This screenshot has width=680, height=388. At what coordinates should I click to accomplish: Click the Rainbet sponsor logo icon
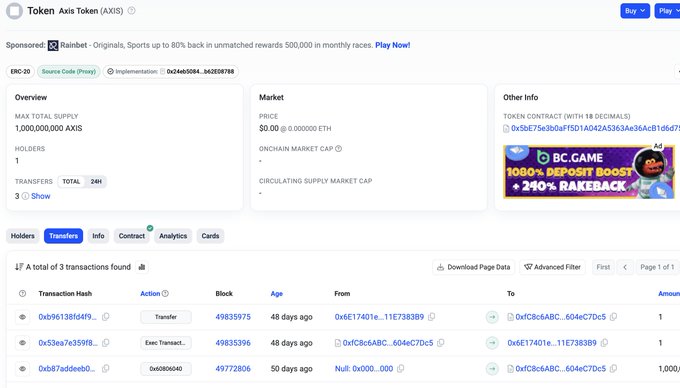tap(53, 45)
